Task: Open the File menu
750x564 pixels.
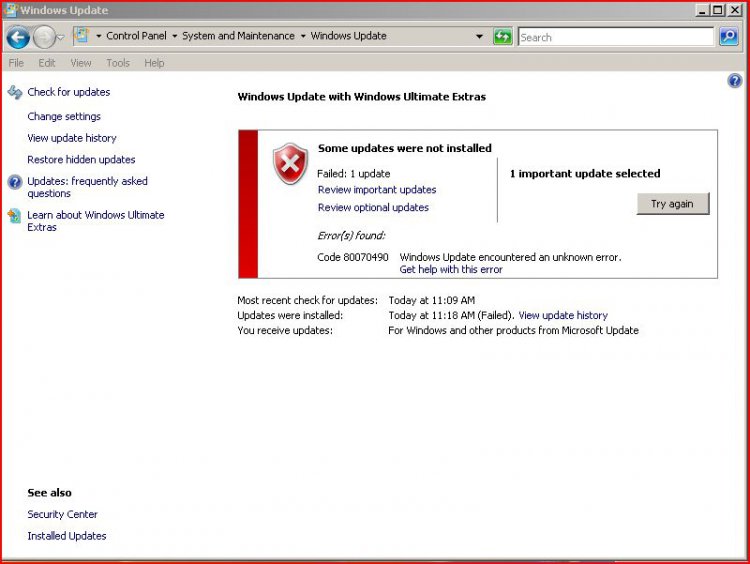Action: [16, 63]
